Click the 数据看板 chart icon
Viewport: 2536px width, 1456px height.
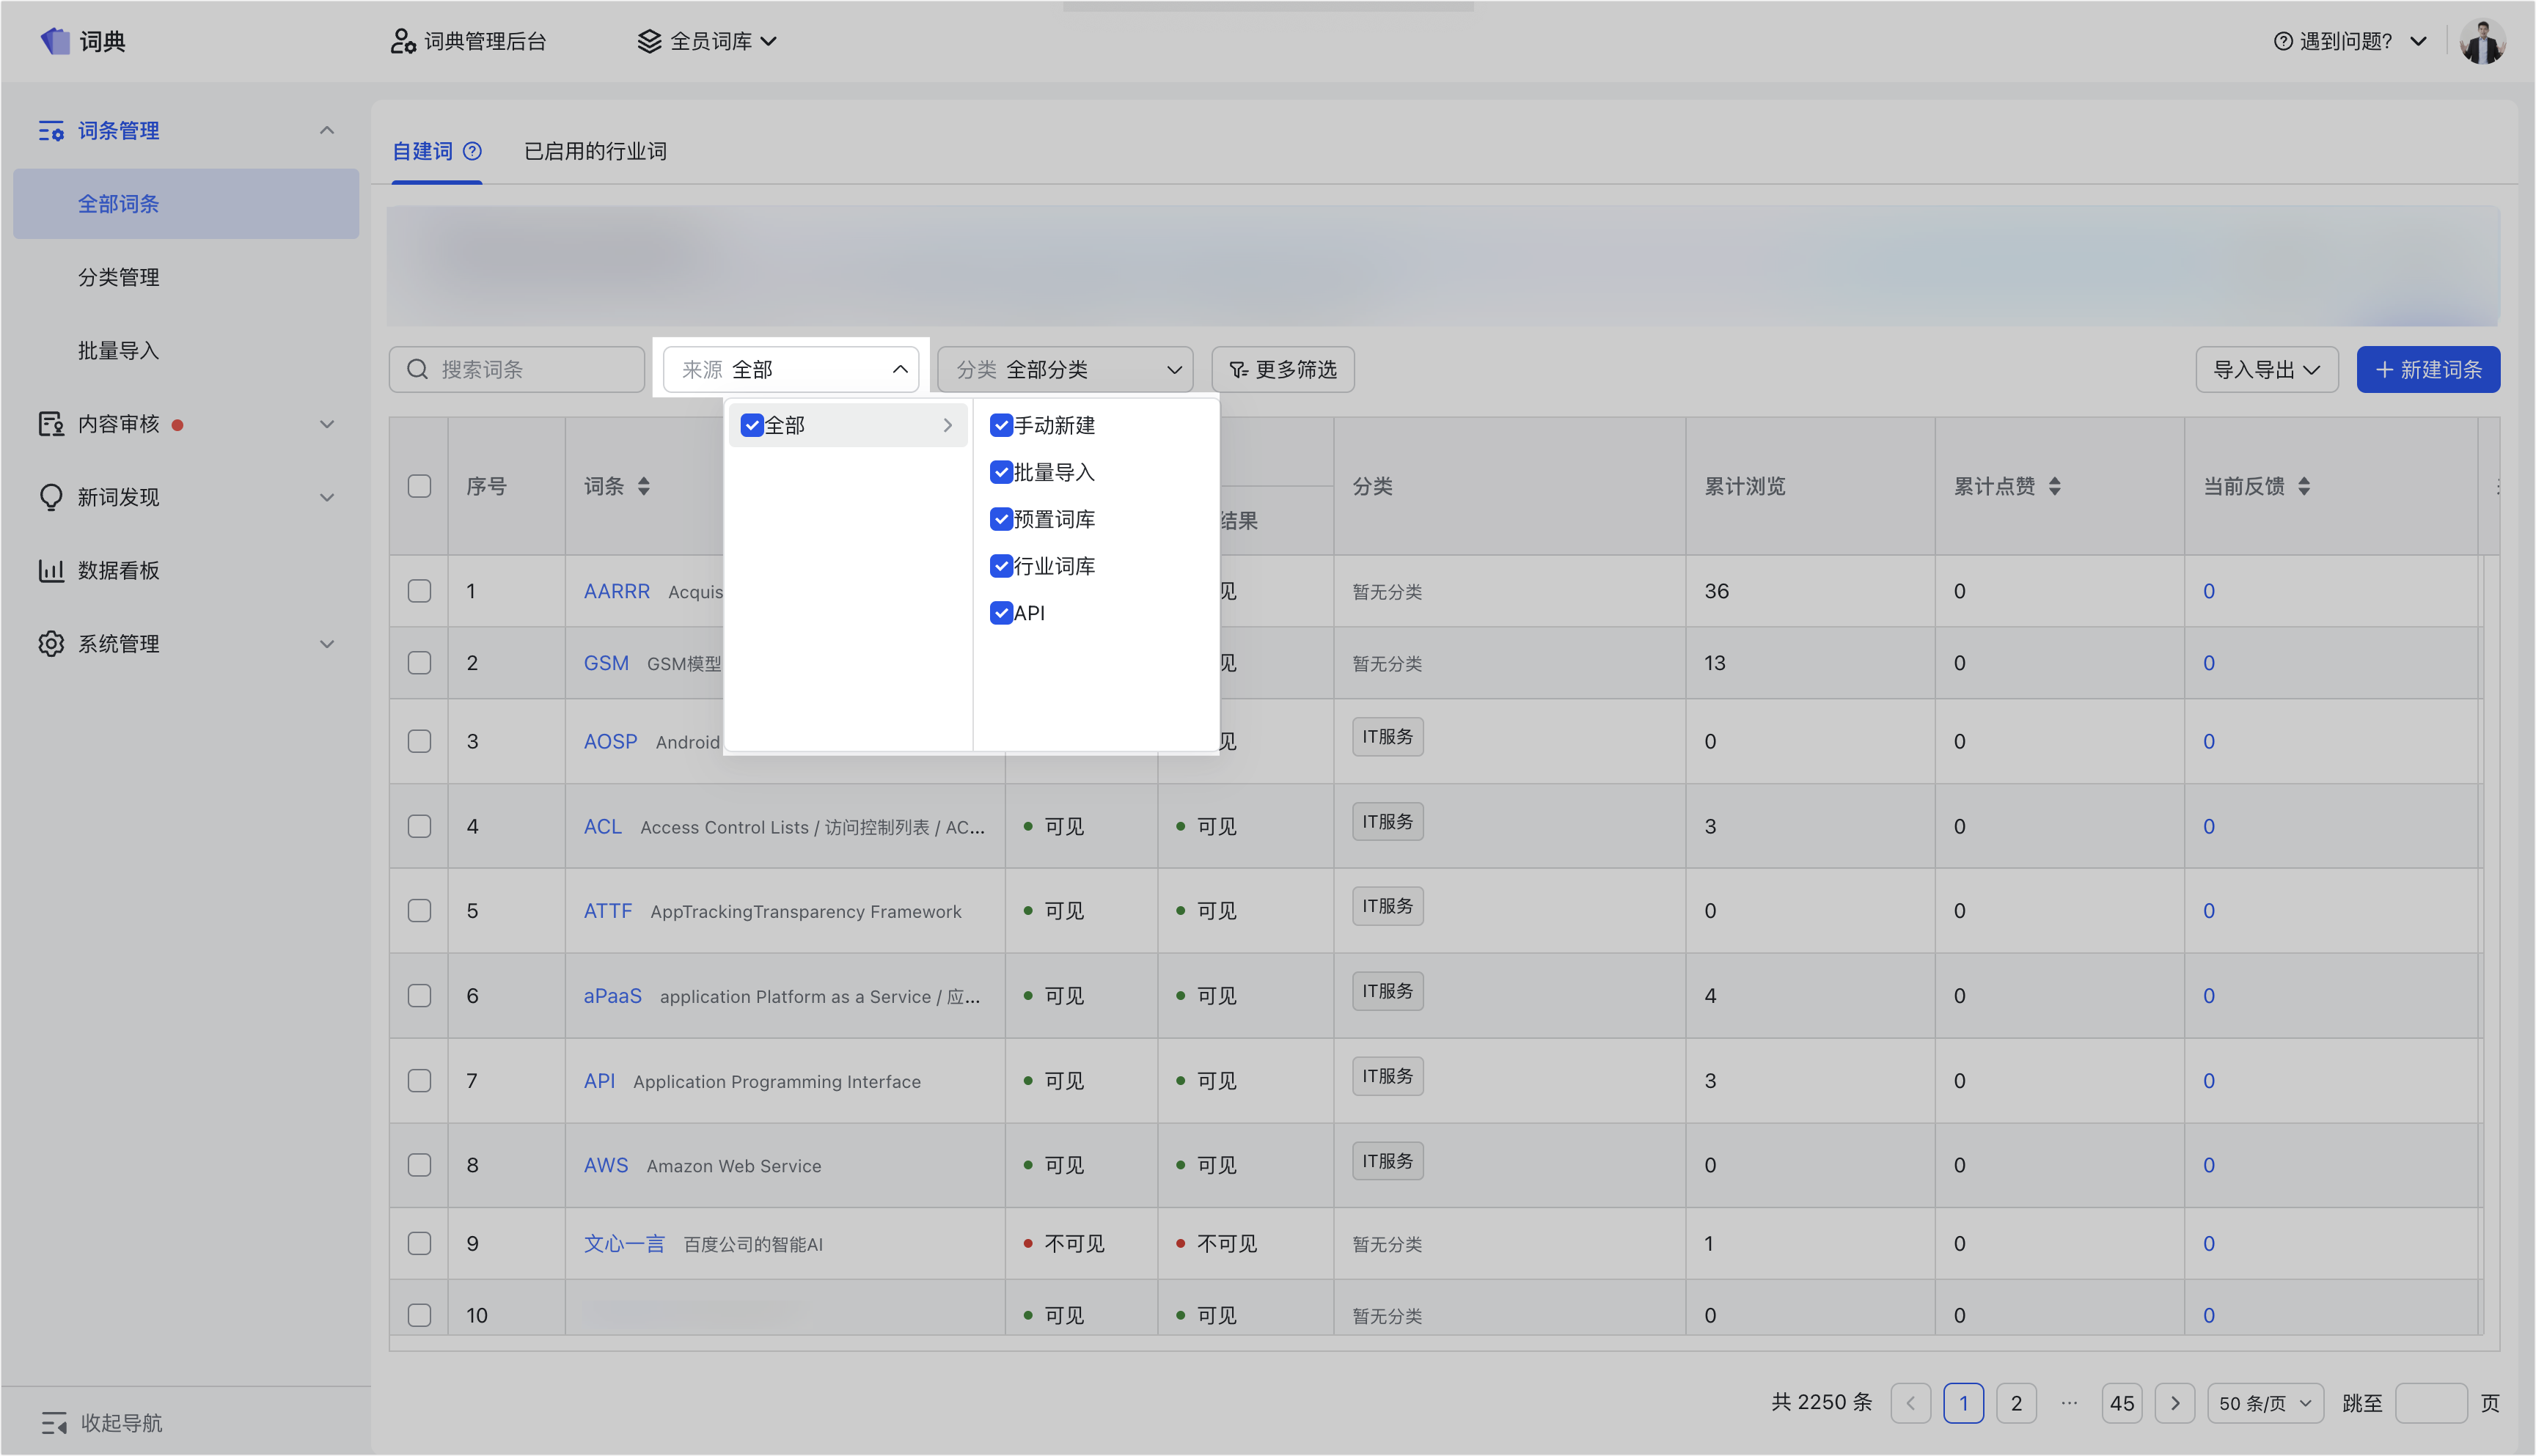(x=51, y=570)
